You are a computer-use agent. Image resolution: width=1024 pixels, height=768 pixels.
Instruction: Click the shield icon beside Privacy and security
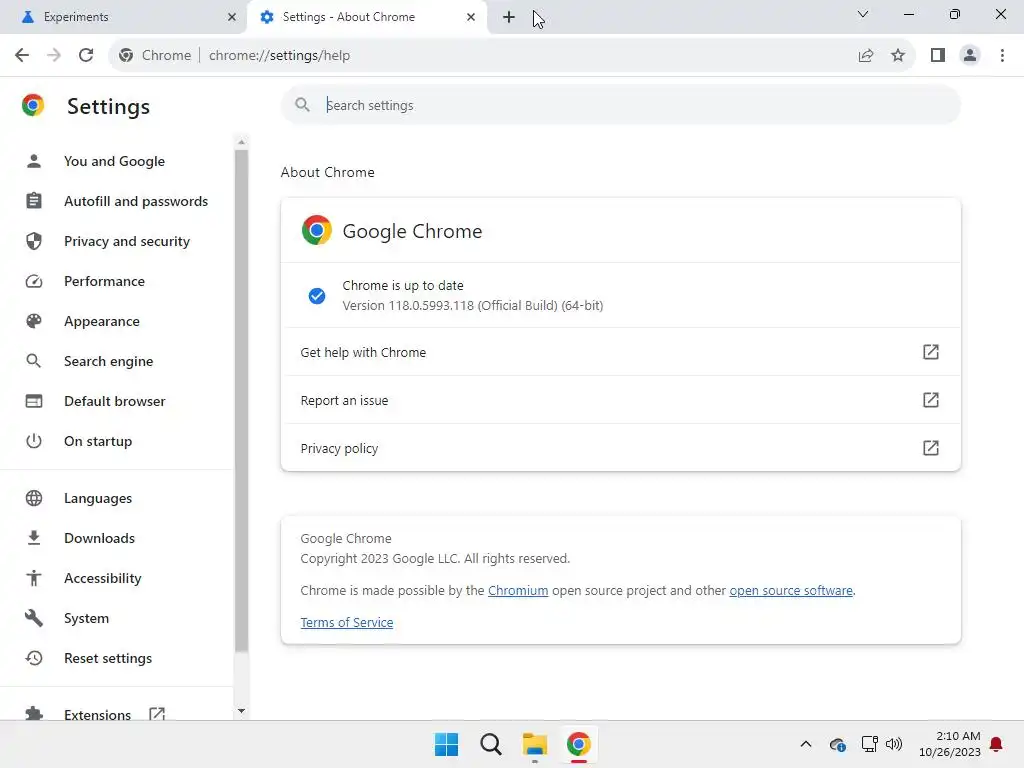(x=34, y=241)
